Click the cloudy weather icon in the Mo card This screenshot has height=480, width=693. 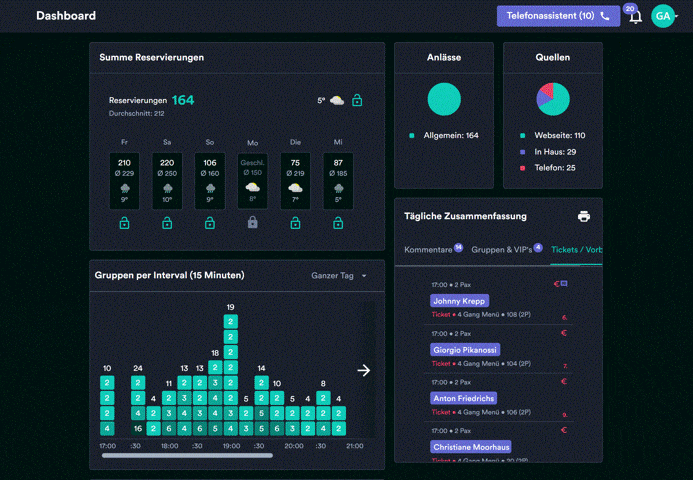click(x=252, y=187)
